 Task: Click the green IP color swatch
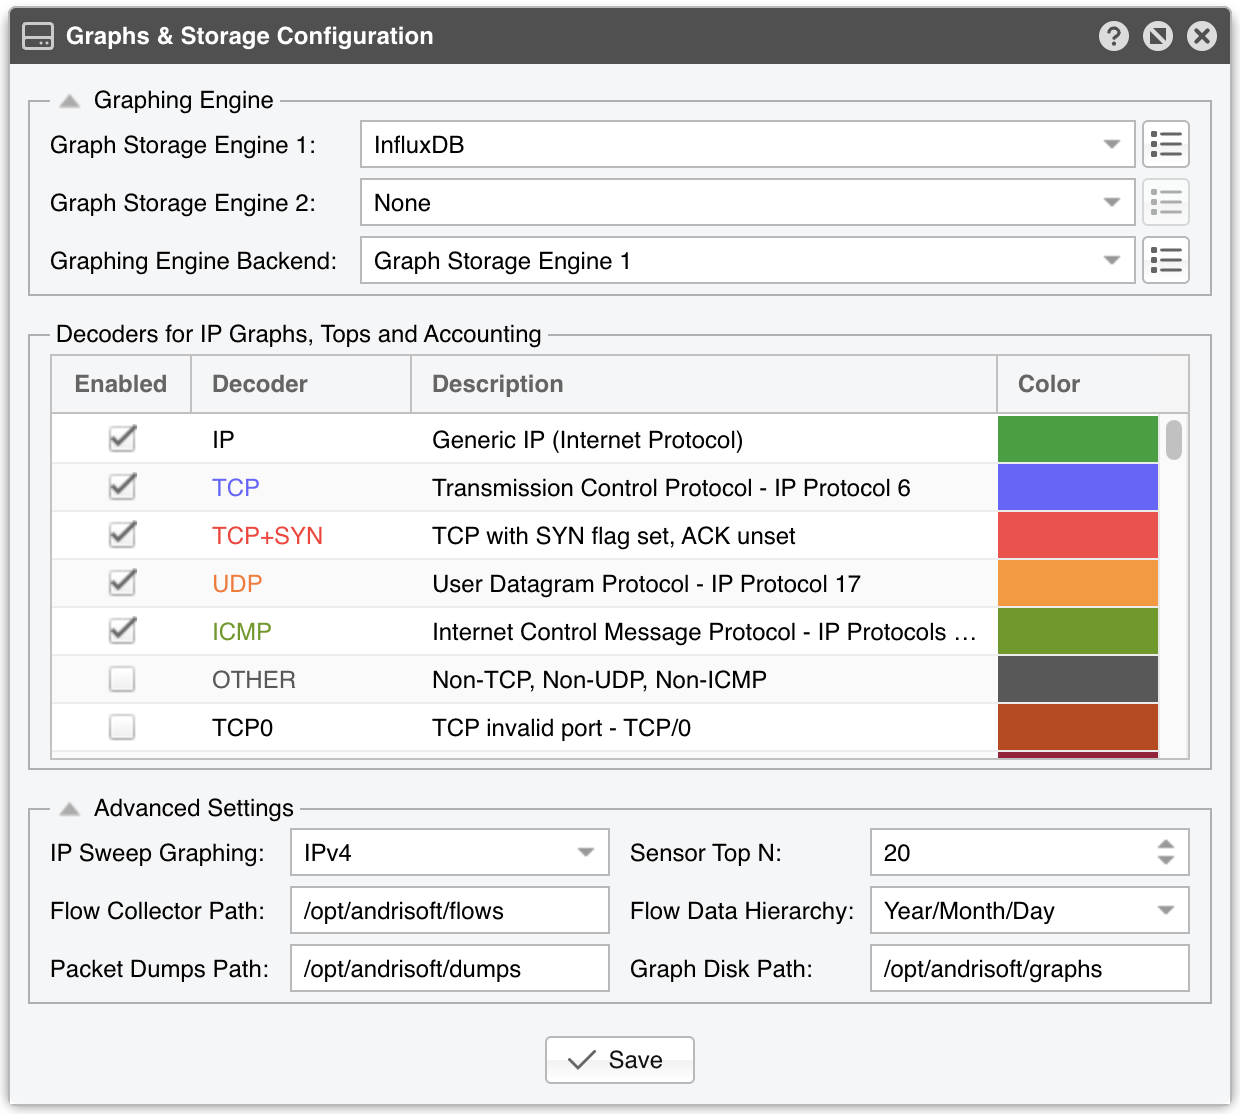pyautogui.click(x=1078, y=439)
